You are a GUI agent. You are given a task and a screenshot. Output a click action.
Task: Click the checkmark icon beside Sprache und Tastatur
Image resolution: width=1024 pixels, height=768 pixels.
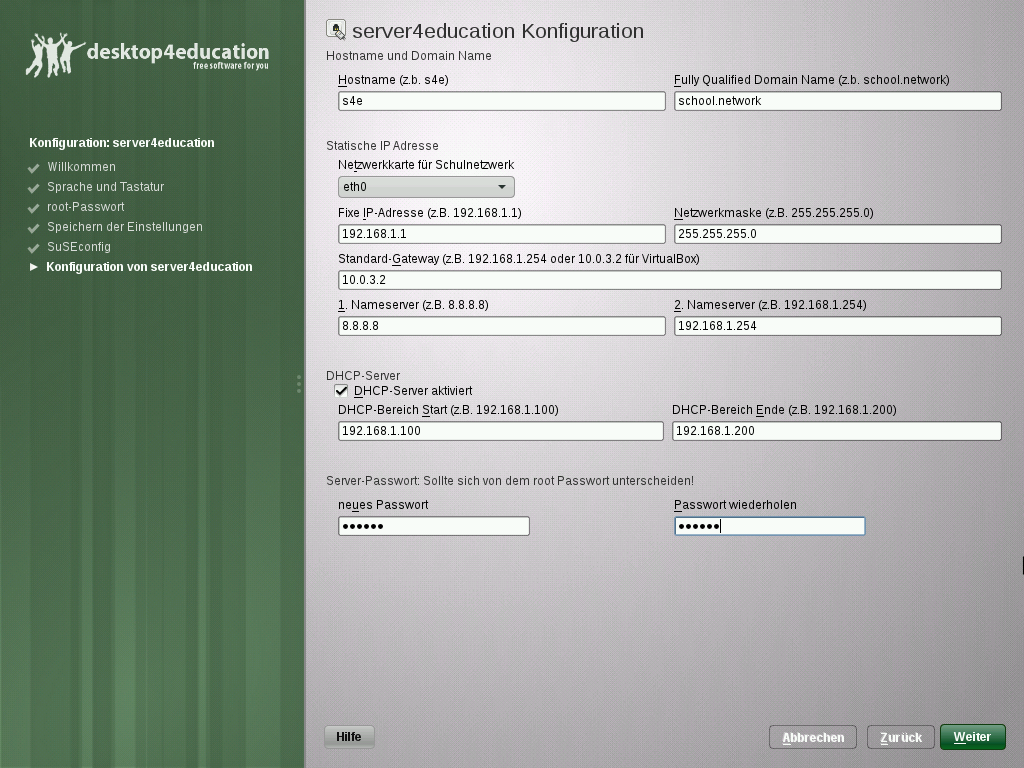pyautogui.click(x=34, y=188)
